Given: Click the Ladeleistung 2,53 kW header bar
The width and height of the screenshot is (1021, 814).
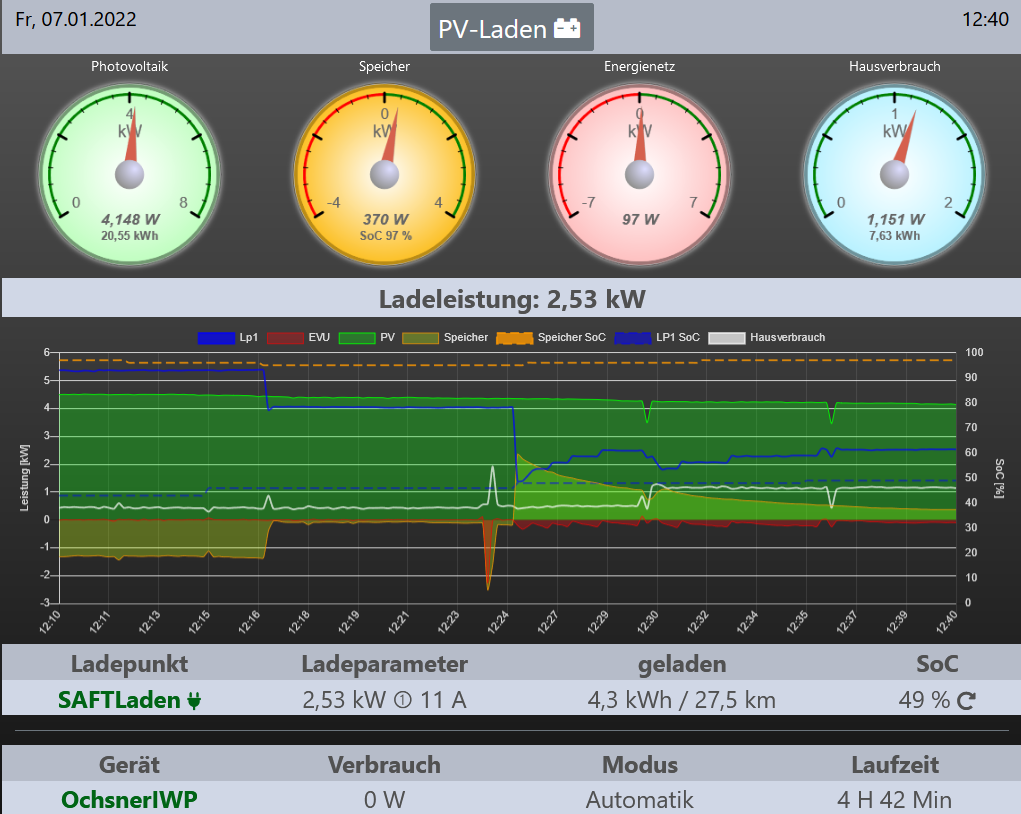Looking at the screenshot, I should click(x=511, y=298).
